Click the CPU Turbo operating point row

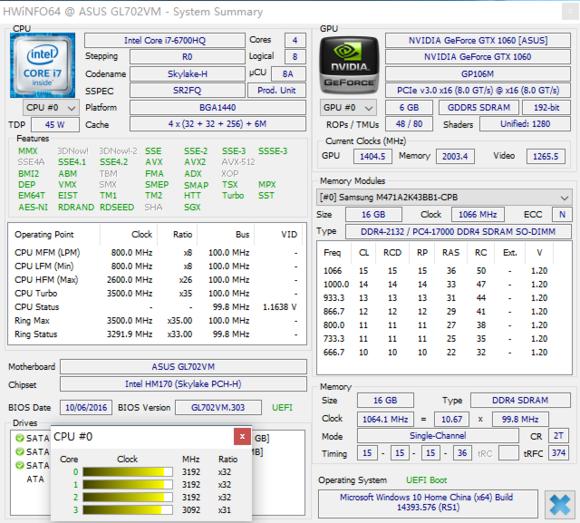coord(156,293)
